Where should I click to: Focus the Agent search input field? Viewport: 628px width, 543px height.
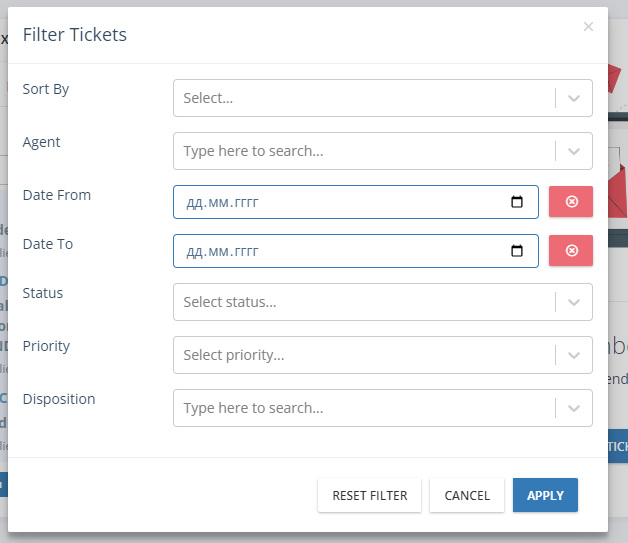click(x=364, y=151)
